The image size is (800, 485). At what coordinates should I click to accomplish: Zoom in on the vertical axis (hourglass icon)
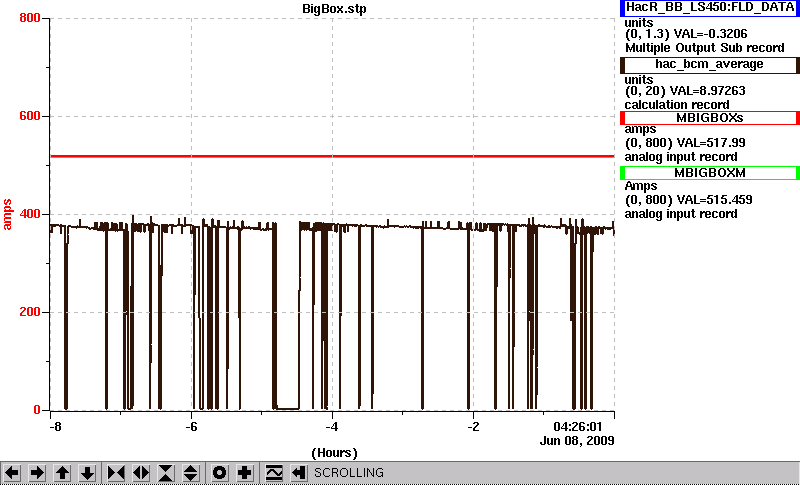166,473
